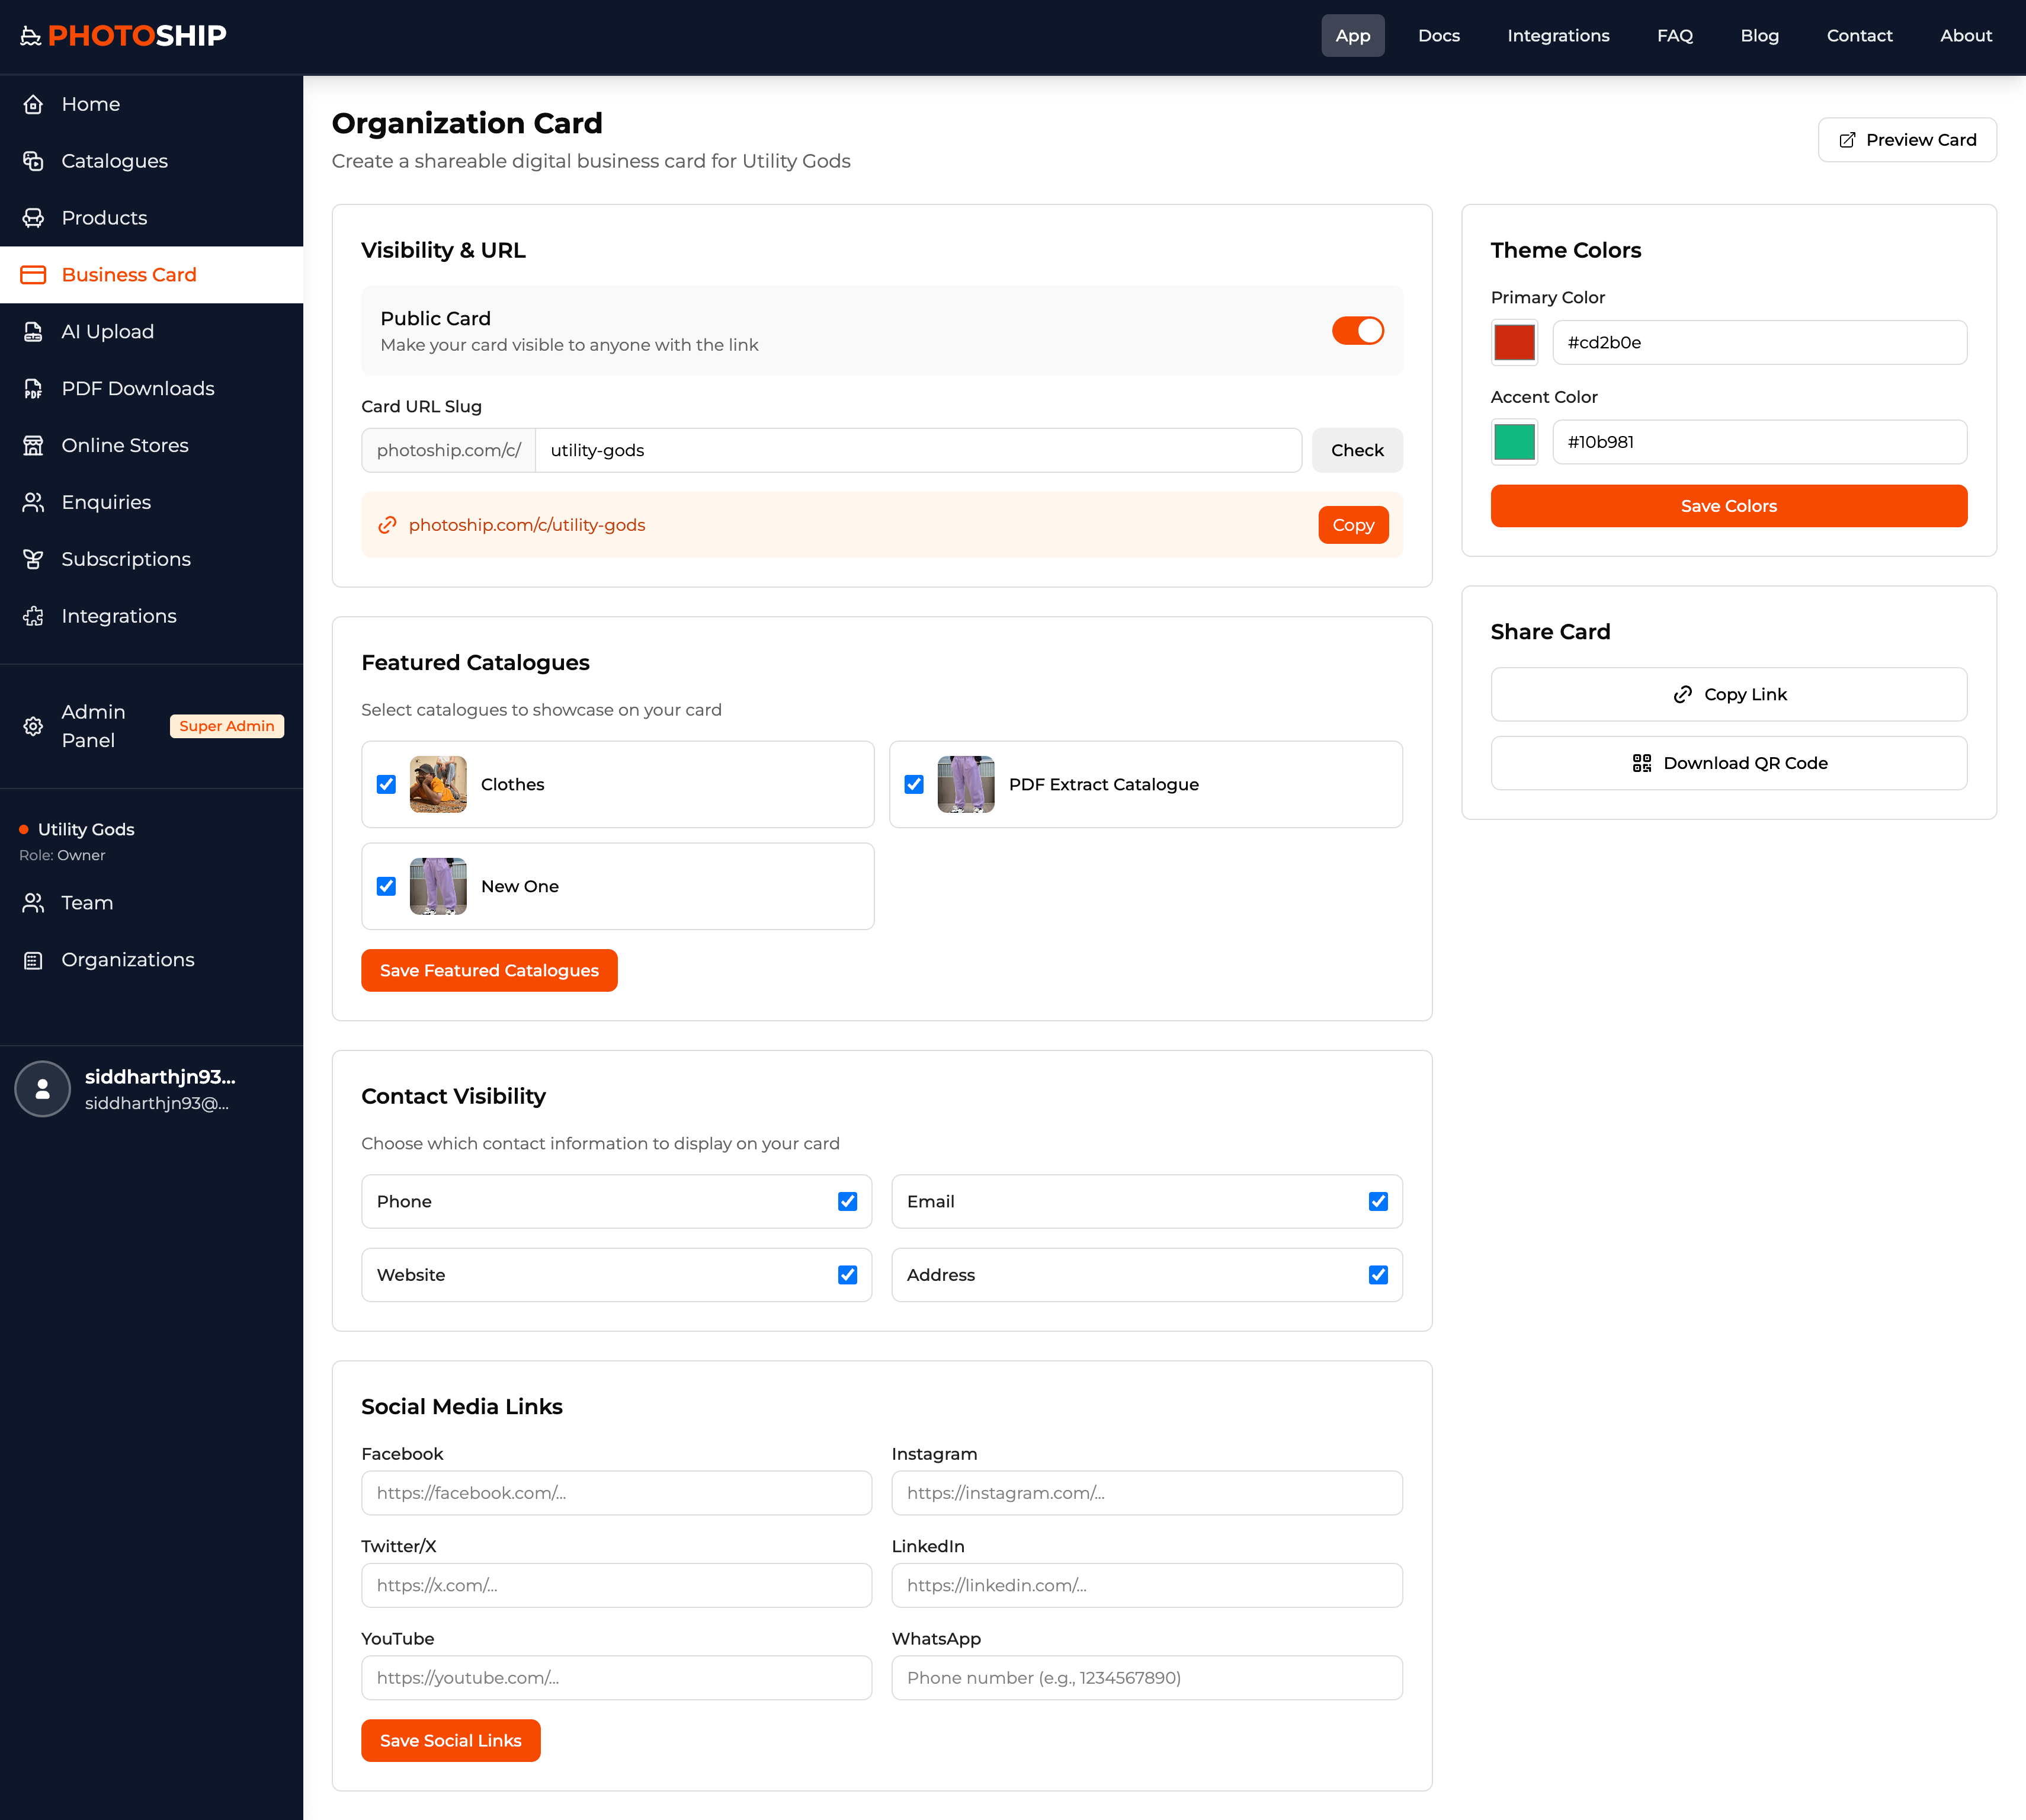Uncheck the Phone visibility checkbox
2026x1820 pixels.
(x=847, y=1202)
